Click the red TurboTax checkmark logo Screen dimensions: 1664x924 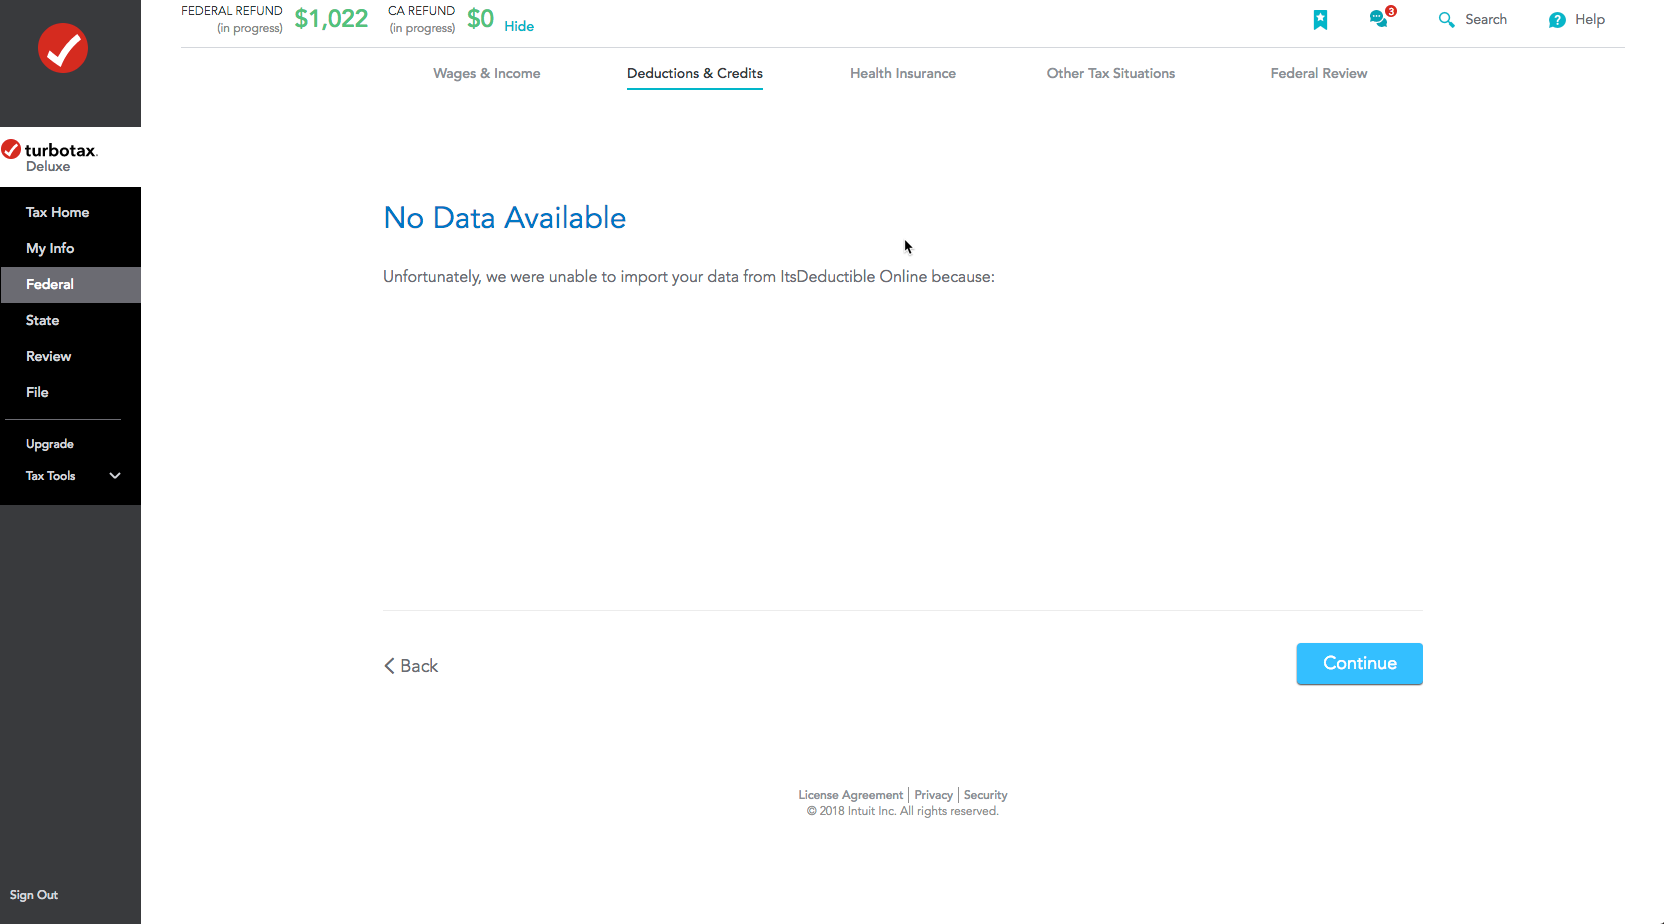pyautogui.click(x=63, y=48)
